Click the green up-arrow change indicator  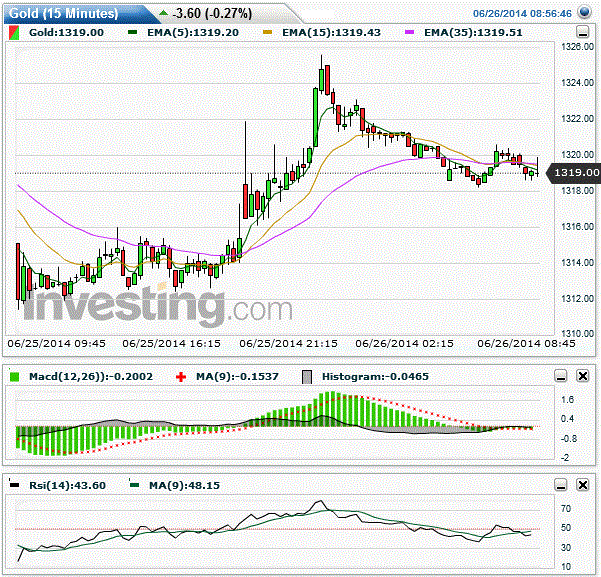(164, 13)
